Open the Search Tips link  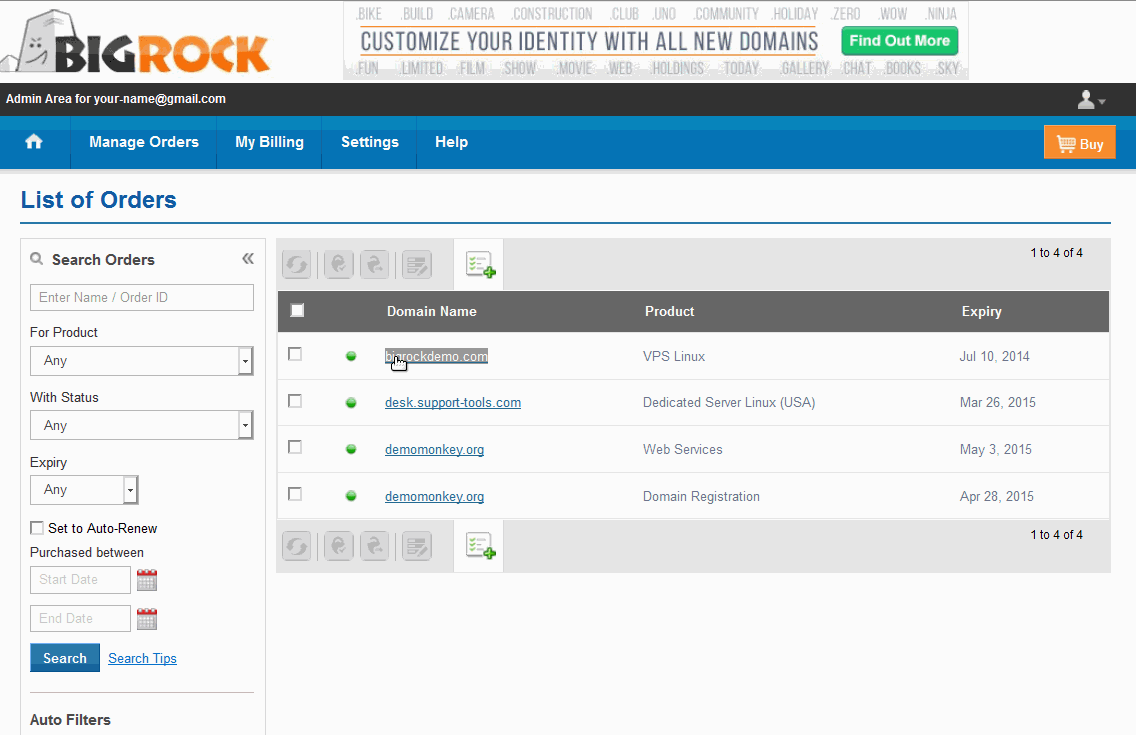[x=143, y=658]
